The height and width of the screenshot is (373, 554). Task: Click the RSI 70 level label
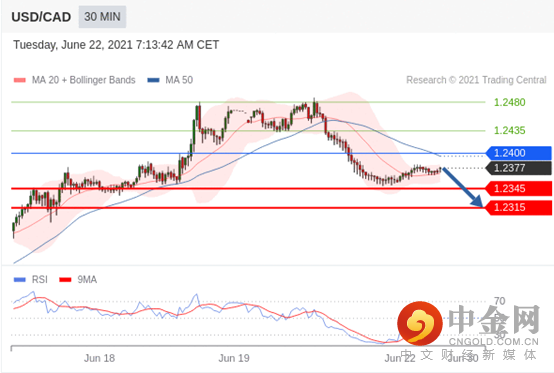point(499,301)
